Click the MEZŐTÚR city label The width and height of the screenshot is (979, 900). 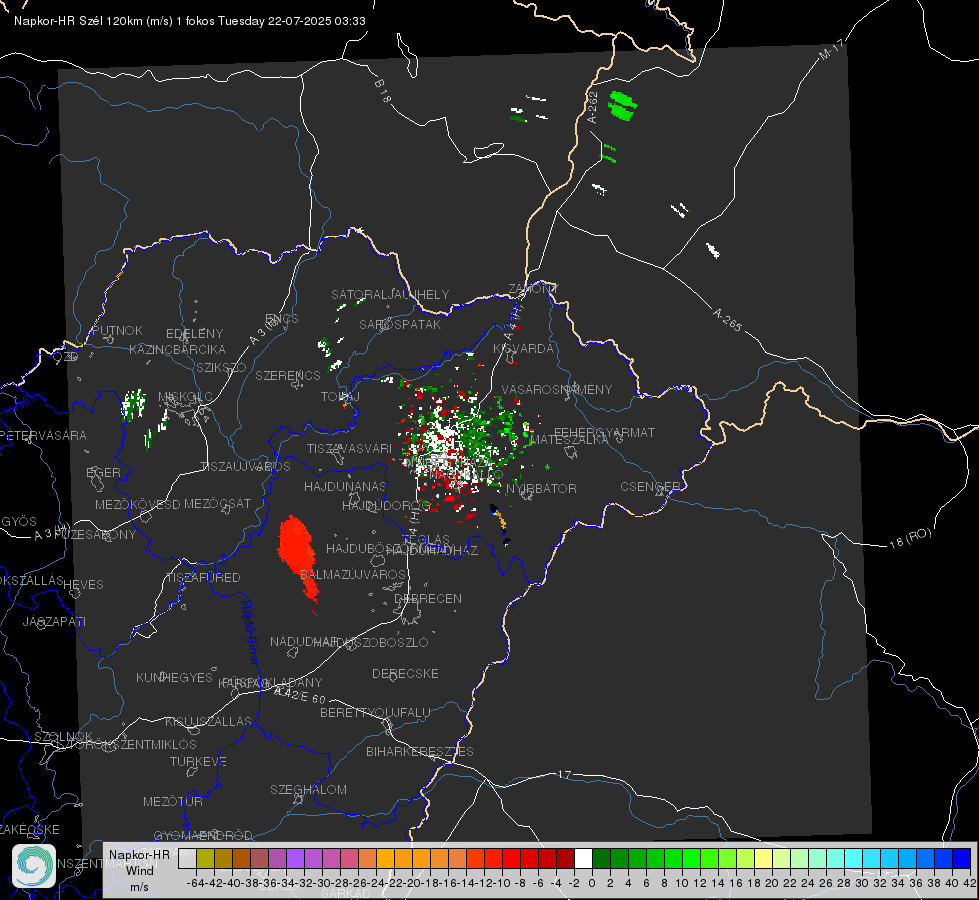(x=173, y=801)
